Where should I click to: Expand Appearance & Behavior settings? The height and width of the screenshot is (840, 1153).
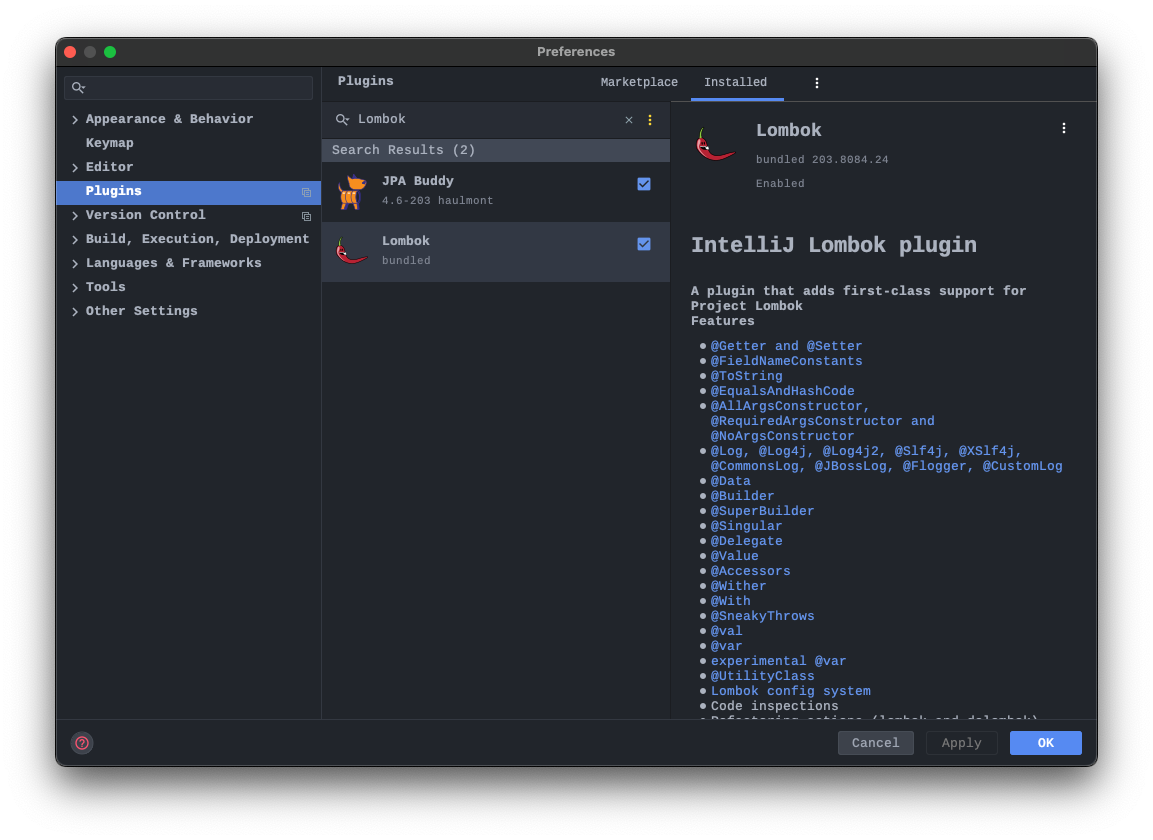pos(75,119)
